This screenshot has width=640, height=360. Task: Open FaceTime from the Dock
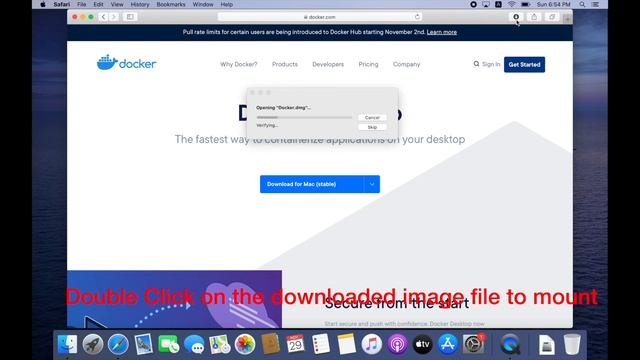tap(169, 344)
